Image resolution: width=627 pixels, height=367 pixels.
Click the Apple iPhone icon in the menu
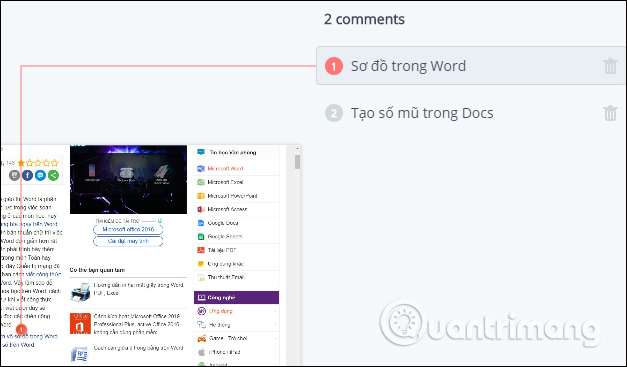202,352
